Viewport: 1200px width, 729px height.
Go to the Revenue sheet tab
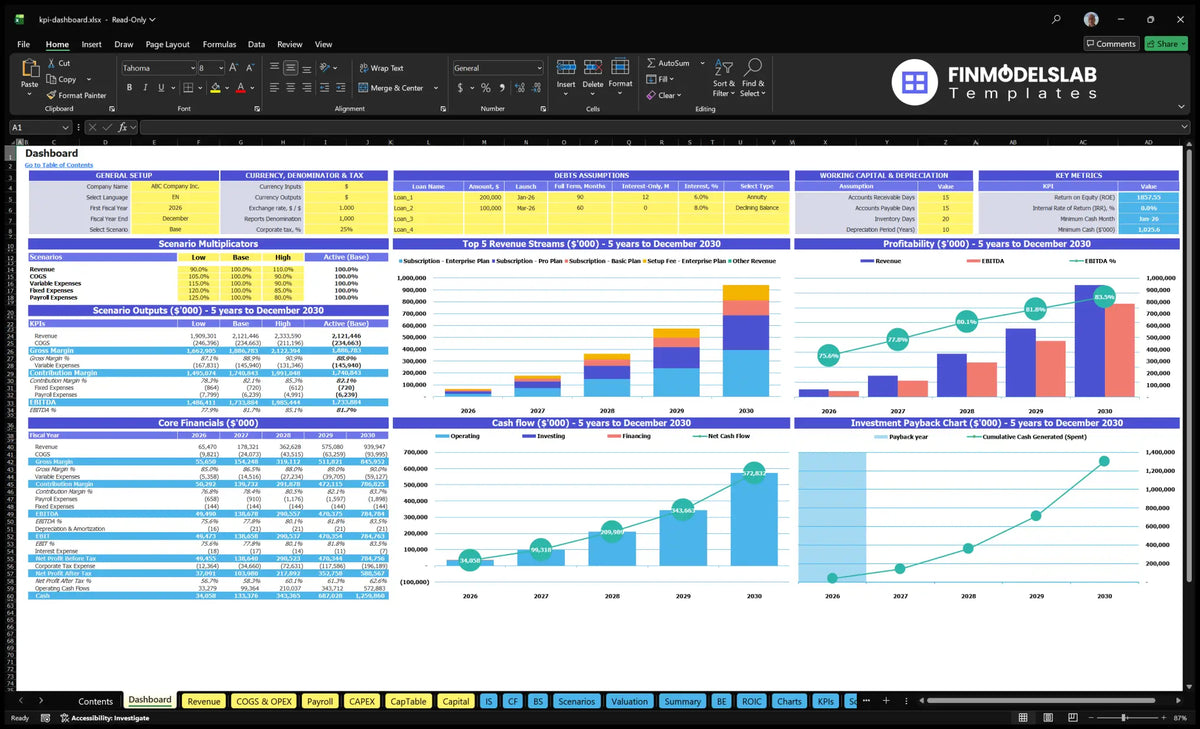(203, 701)
